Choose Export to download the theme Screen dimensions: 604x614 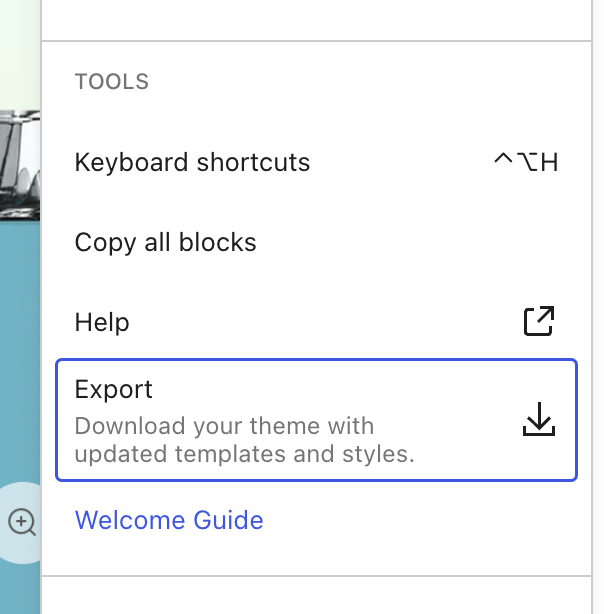click(x=316, y=420)
